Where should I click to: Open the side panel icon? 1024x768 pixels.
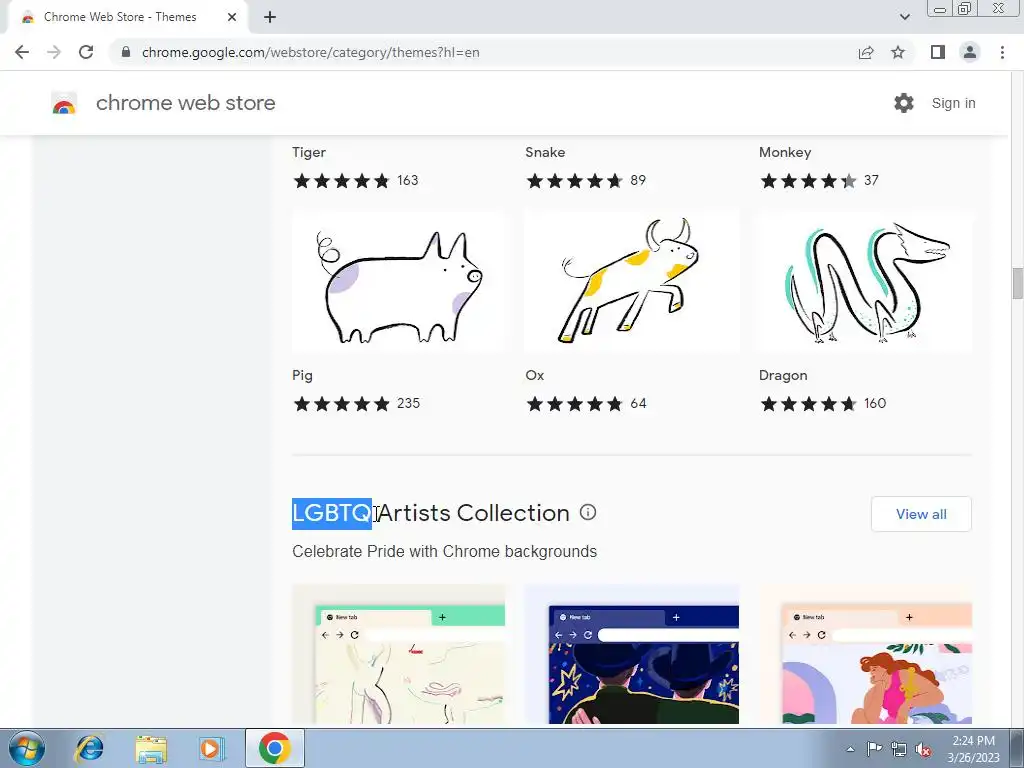point(938,52)
